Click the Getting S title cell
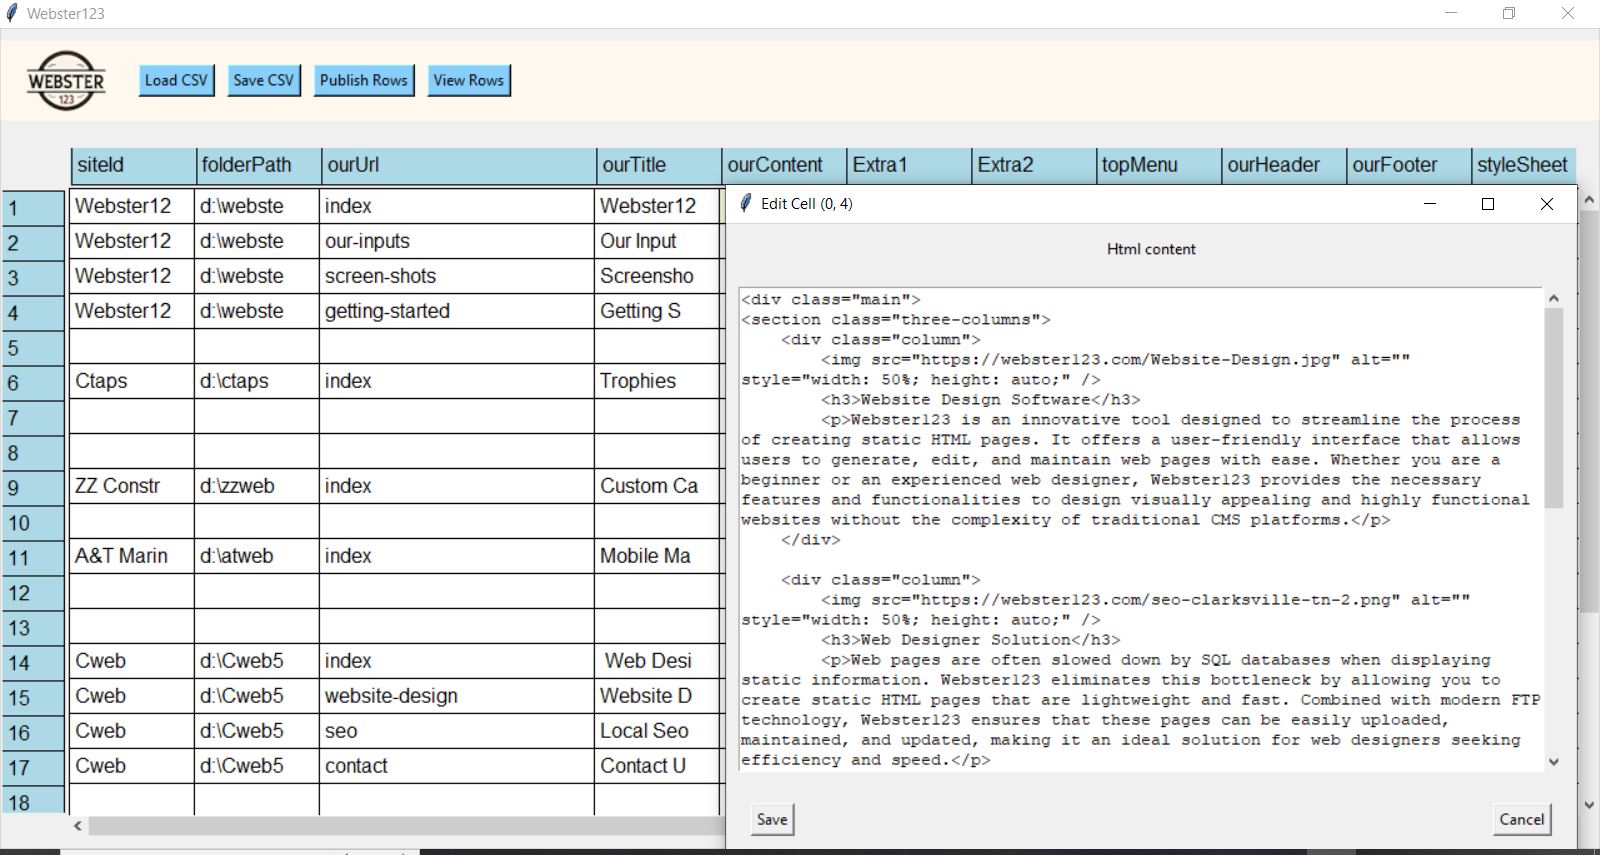This screenshot has height=855, width=1600. 658,311
